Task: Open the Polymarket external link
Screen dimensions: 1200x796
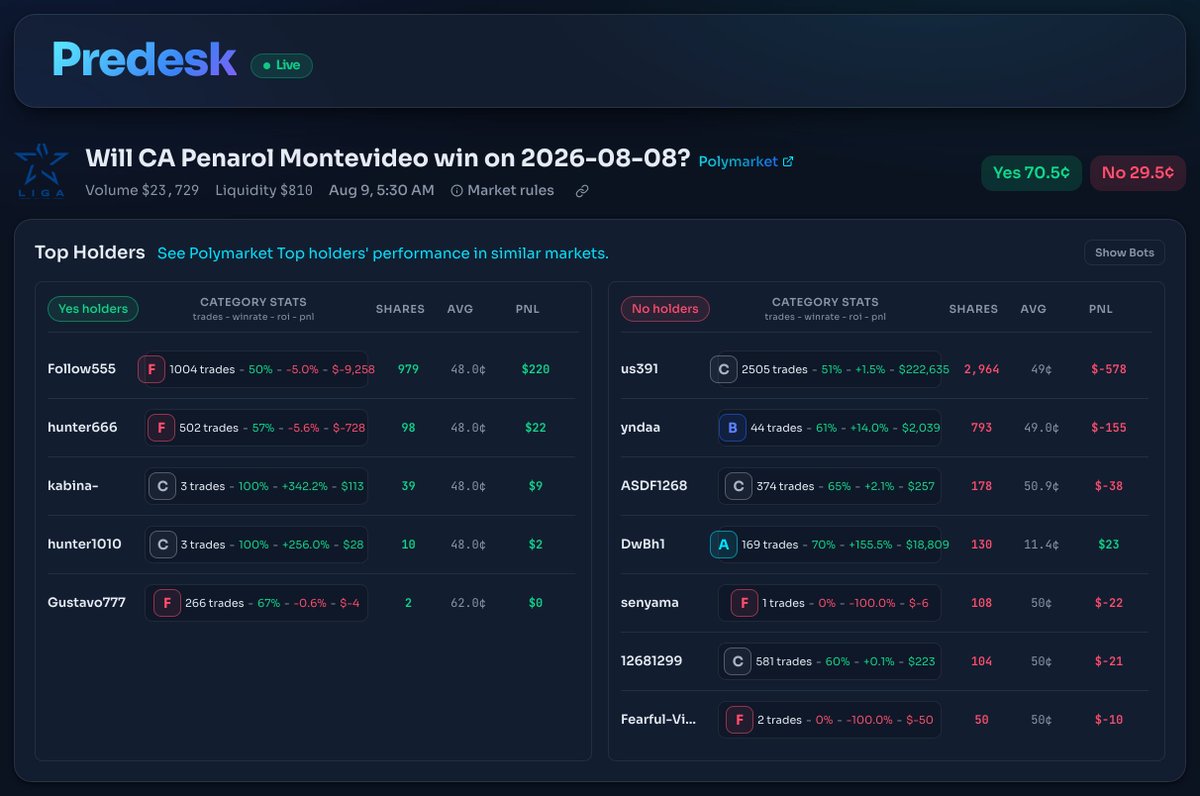Action: coord(745,161)
